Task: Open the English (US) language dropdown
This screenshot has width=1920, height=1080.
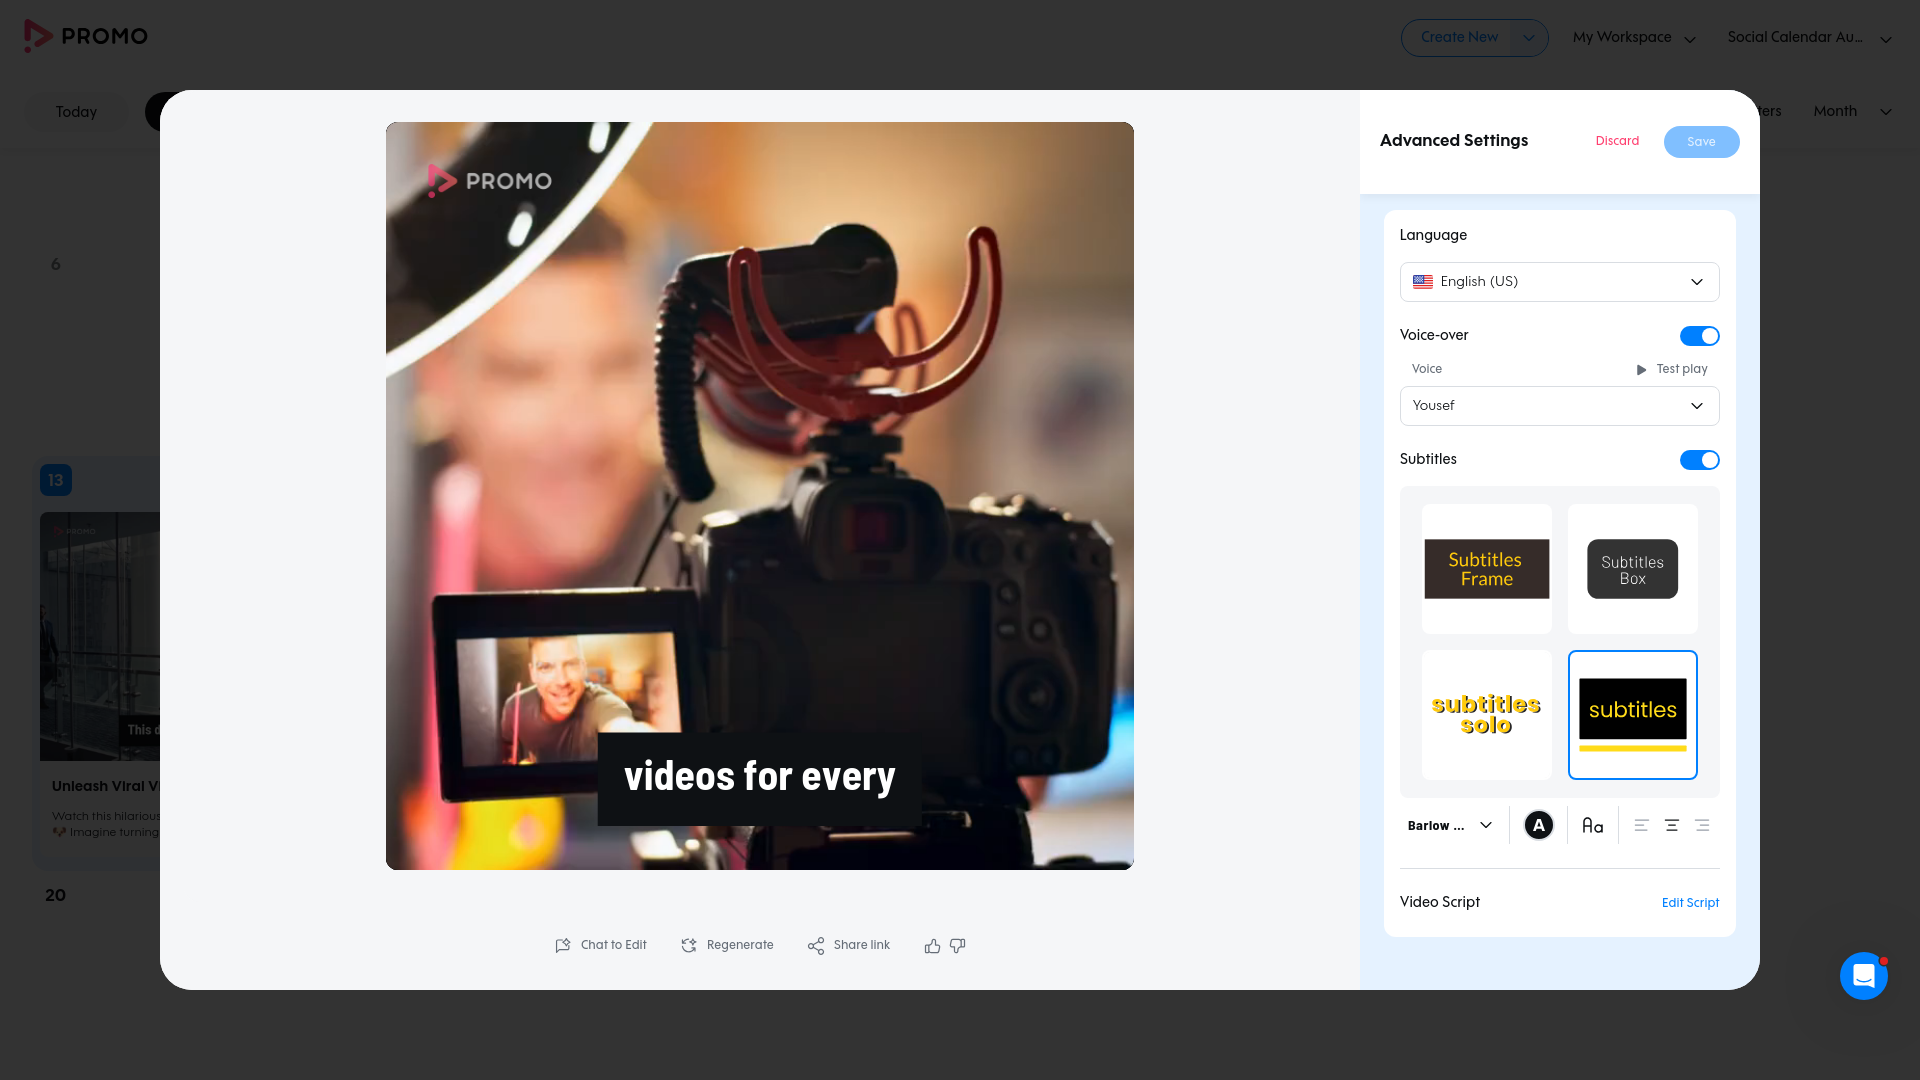Action: click(x=1559, y=282)
